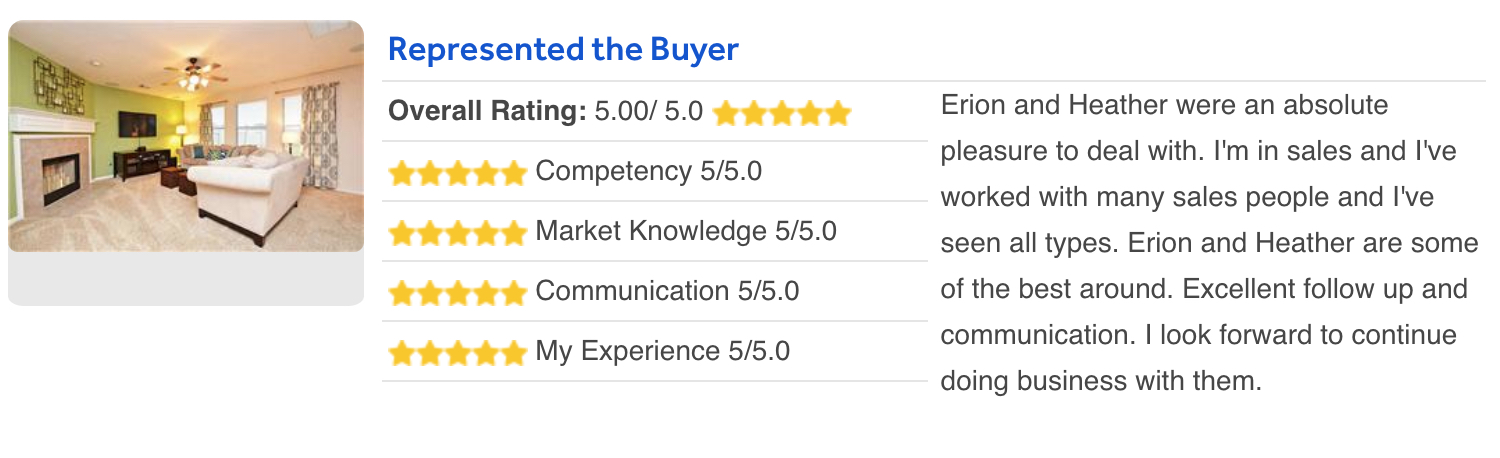Select the Competency 5/5.0 text
This screenshot has width=1500, height=458.
[x=649, y=171]
